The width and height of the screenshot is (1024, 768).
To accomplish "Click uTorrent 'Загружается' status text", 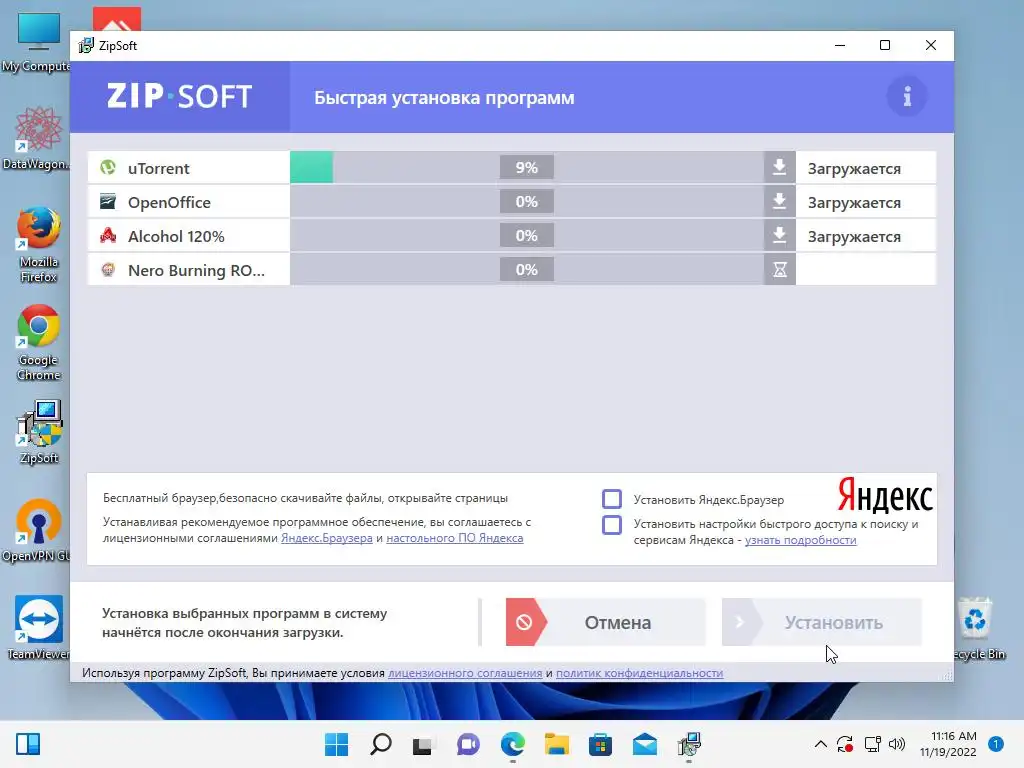I will pyautogui.click(x=854, y=168).
